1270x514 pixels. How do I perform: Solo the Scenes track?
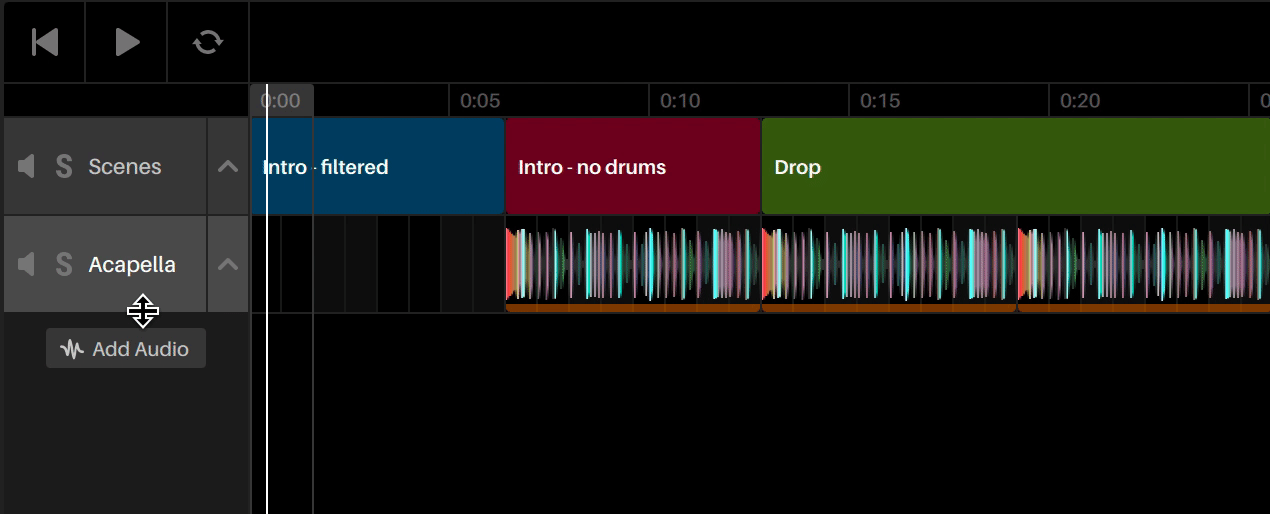64,166
